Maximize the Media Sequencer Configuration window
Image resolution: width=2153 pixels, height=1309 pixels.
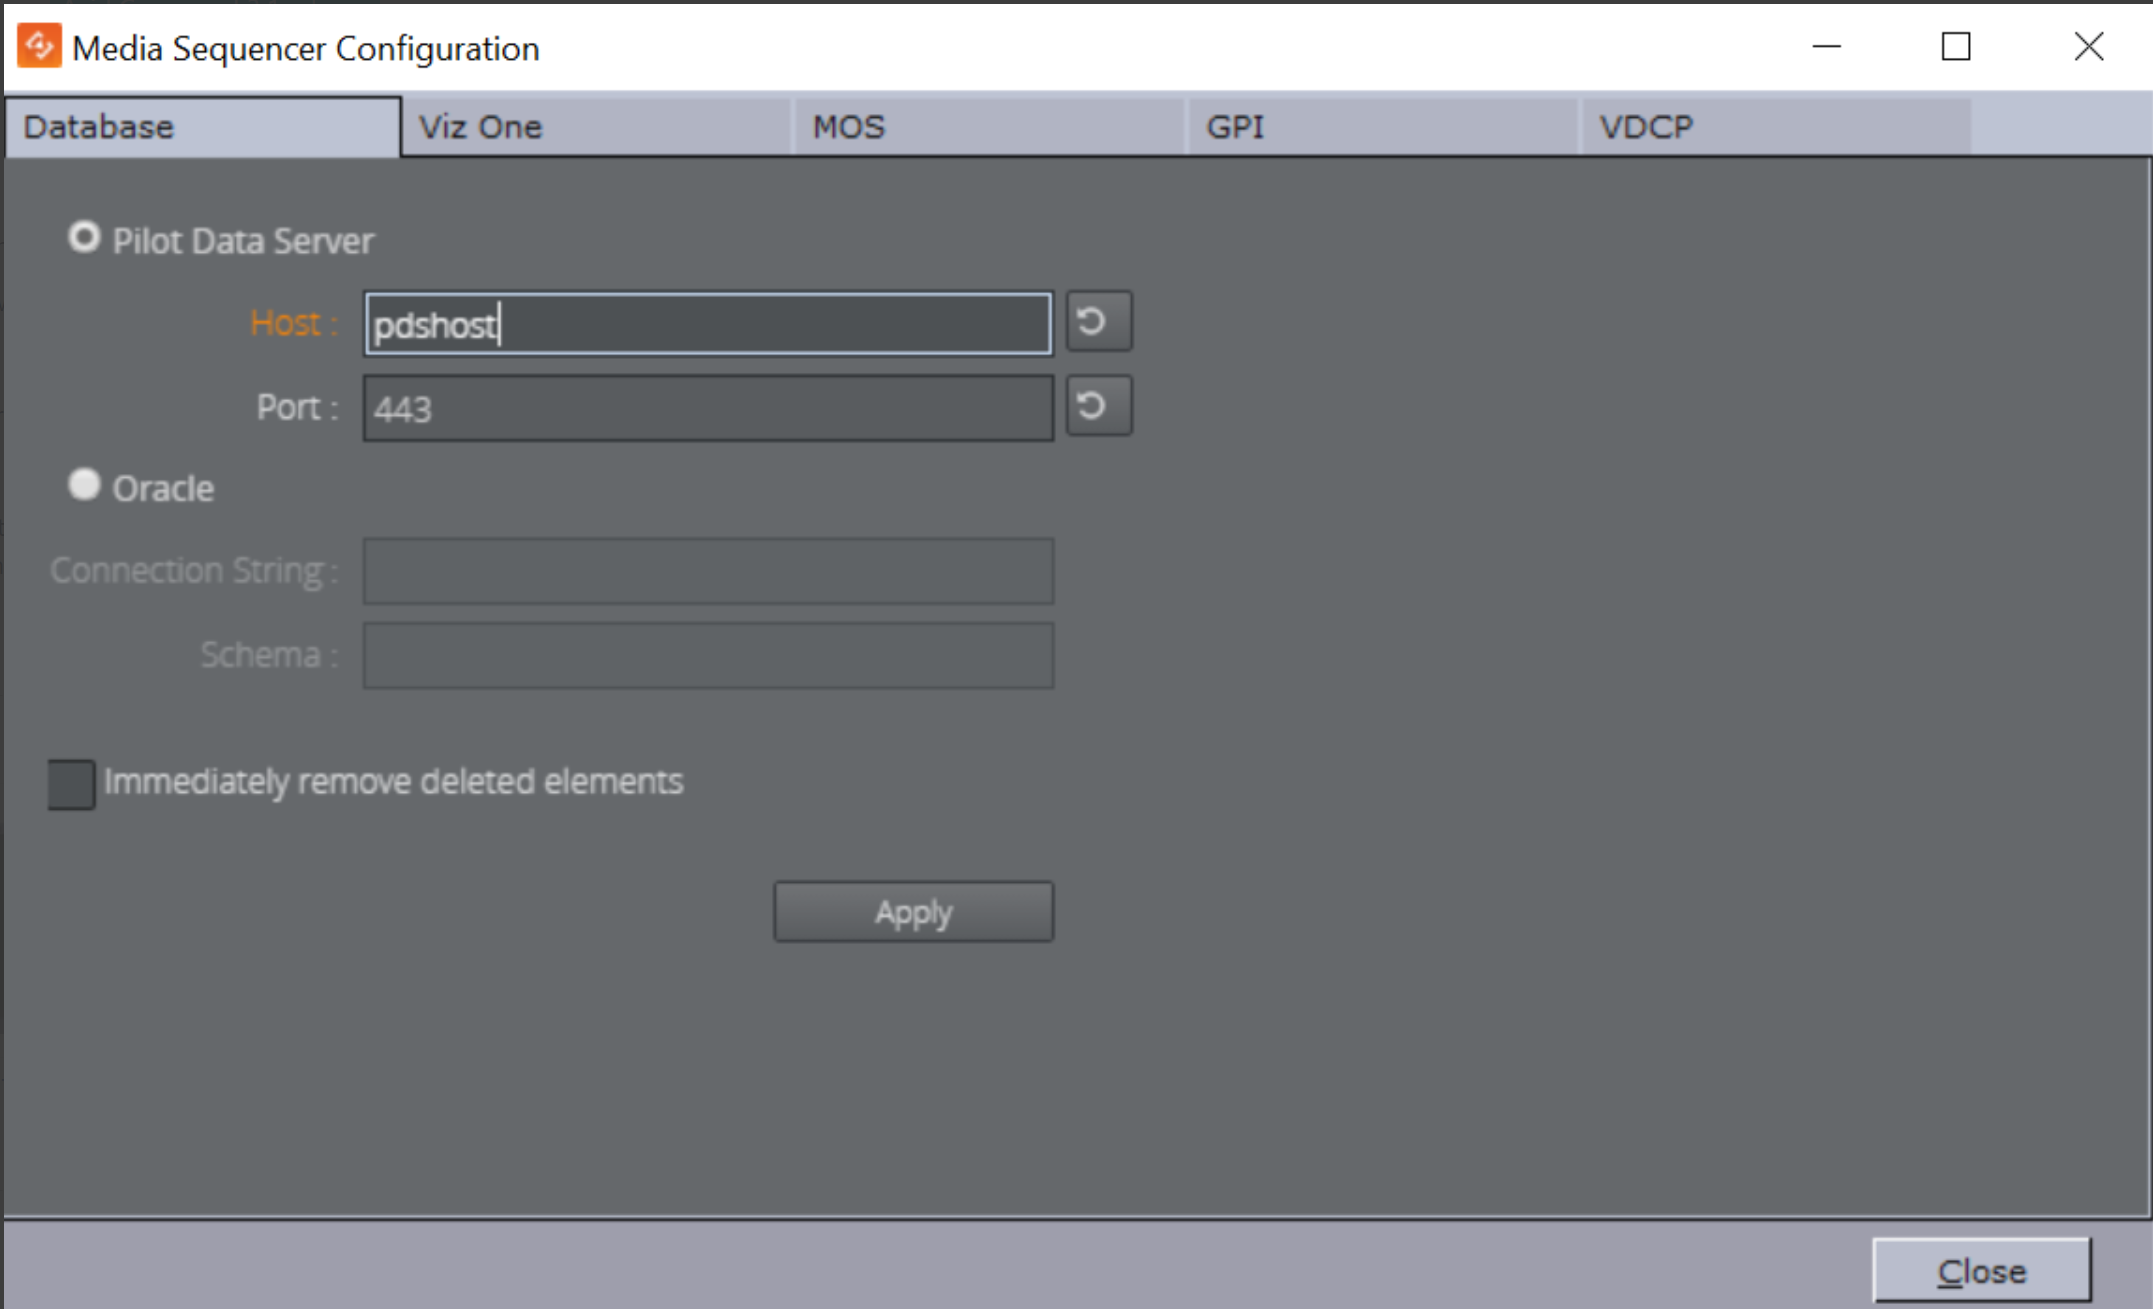point(1956,46)
